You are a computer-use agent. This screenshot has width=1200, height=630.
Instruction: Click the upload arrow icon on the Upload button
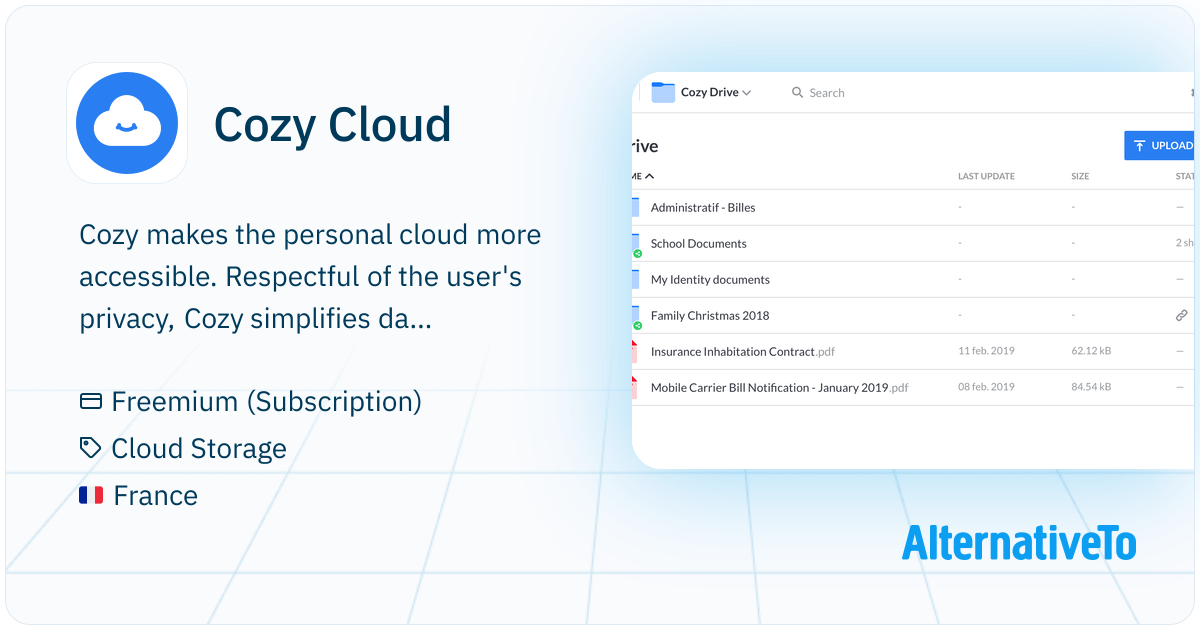pyautogui.click(x=1139, y=146)
